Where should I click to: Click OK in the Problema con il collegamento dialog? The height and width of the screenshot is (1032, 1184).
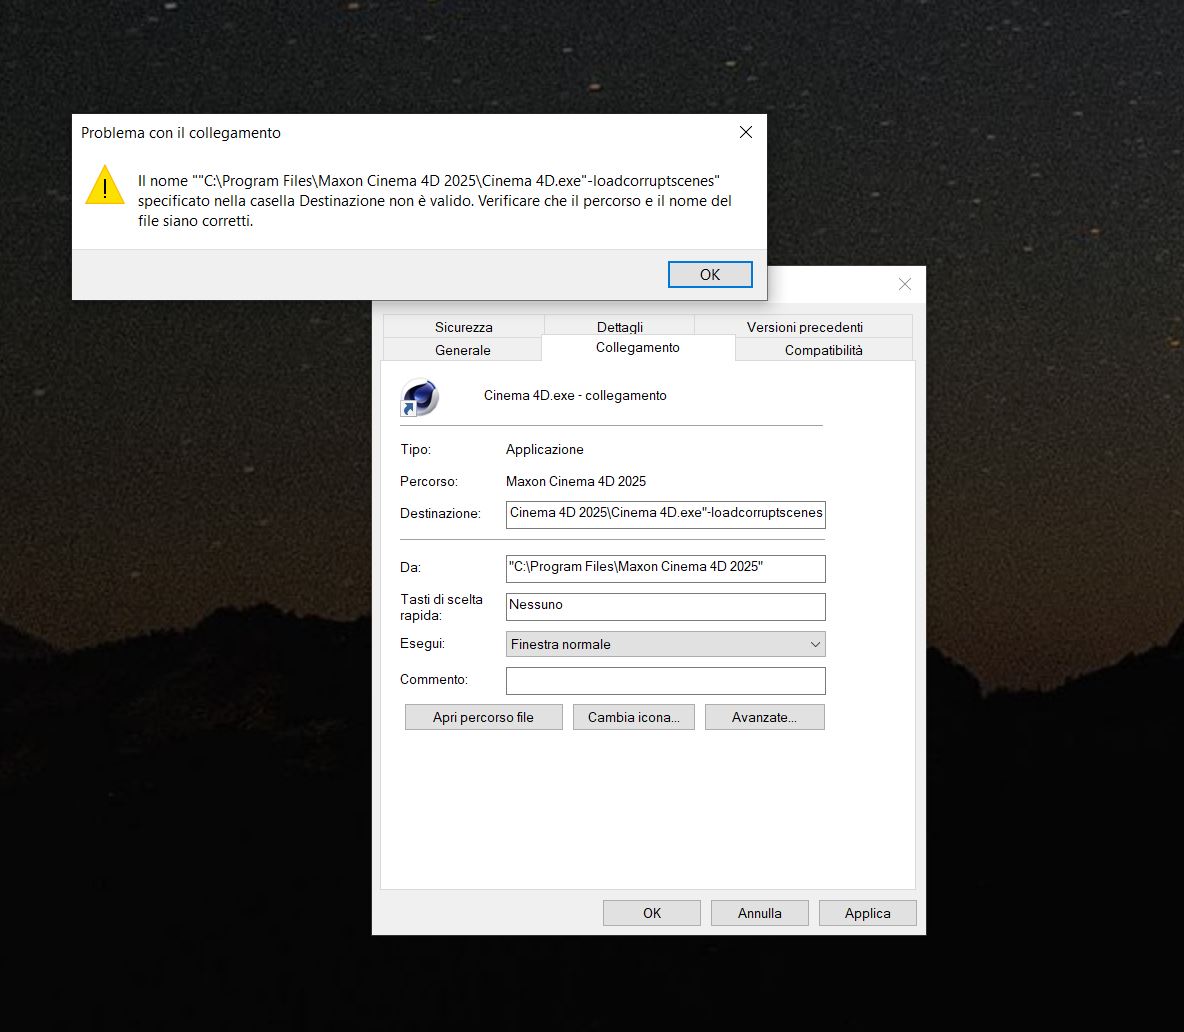tap(710, 275)
